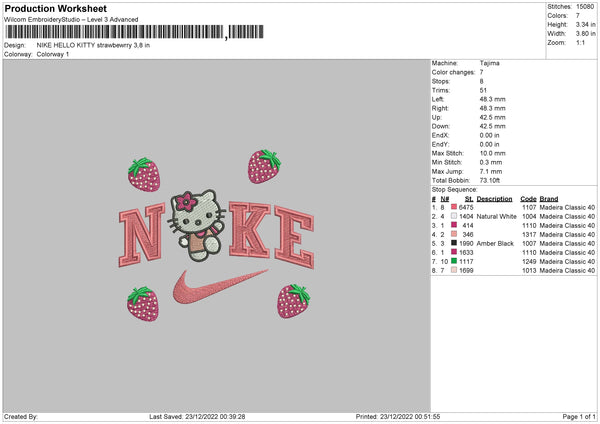Click thread code '1249'
Viewport: 600px width, 424px height.
coord(529,261)
